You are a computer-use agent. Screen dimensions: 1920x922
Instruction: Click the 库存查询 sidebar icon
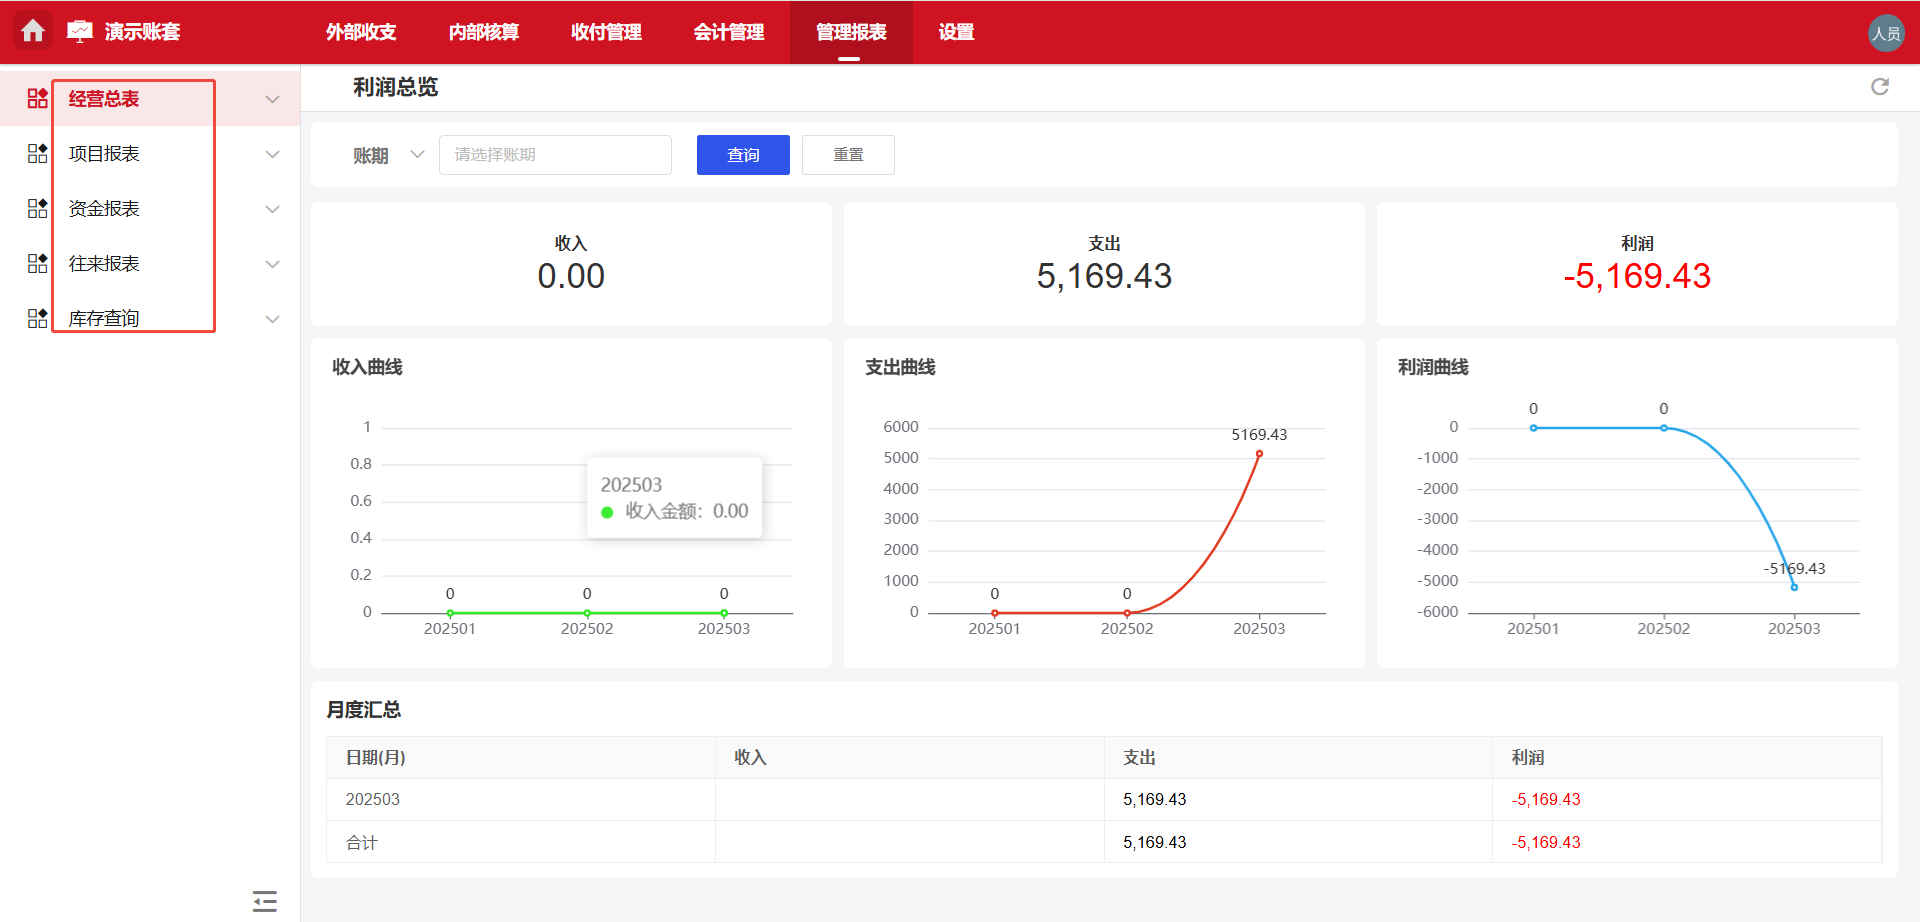[36, 317]
